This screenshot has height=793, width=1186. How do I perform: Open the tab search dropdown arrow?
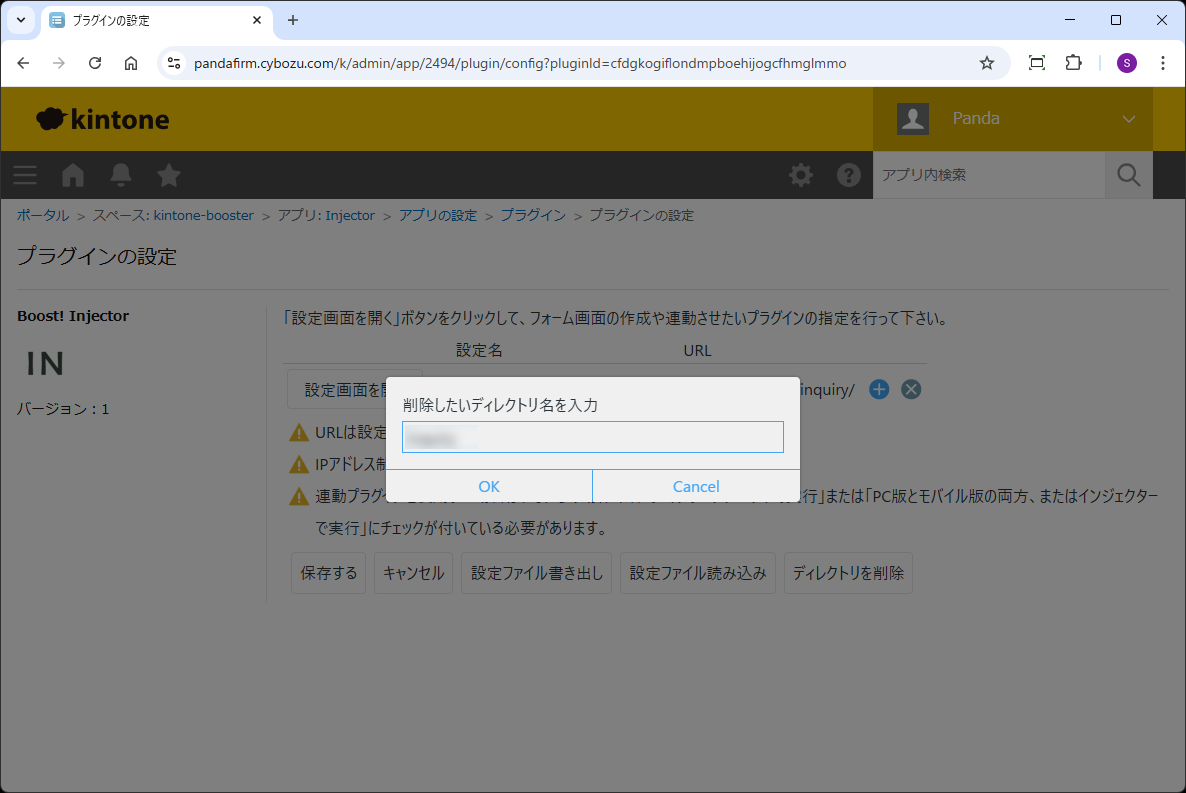20,20
